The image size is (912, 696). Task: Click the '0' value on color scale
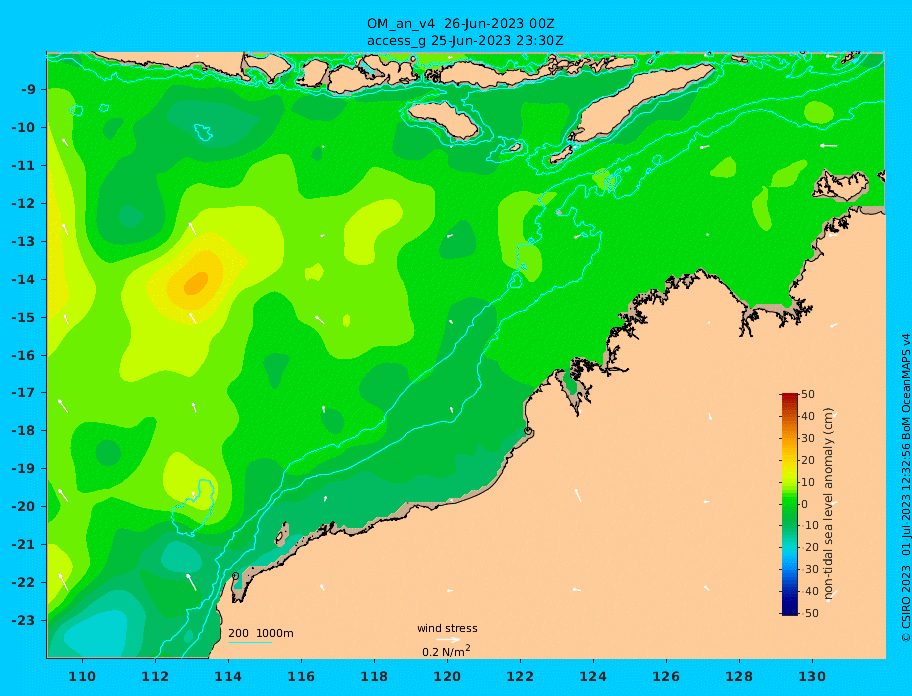tap(804, 504)
